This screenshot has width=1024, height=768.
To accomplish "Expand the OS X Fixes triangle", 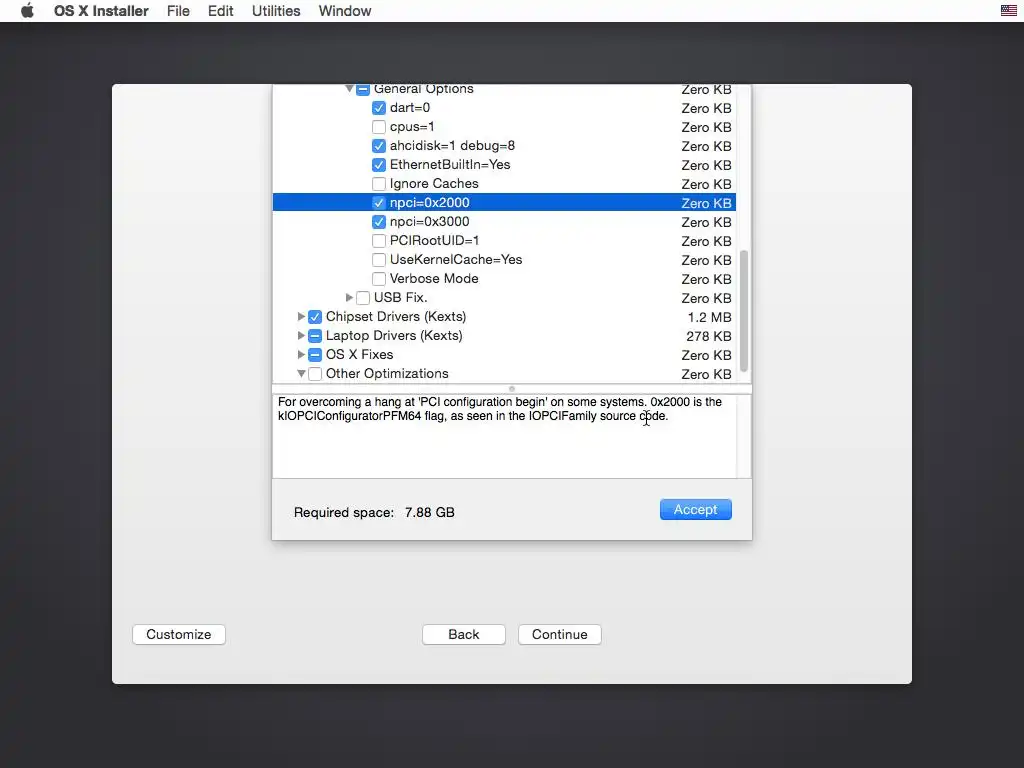I will point(301,354).
